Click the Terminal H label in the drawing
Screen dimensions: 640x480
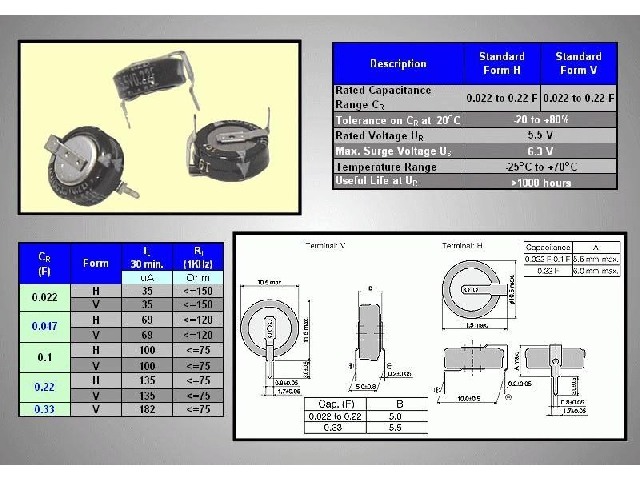[460, 245]
